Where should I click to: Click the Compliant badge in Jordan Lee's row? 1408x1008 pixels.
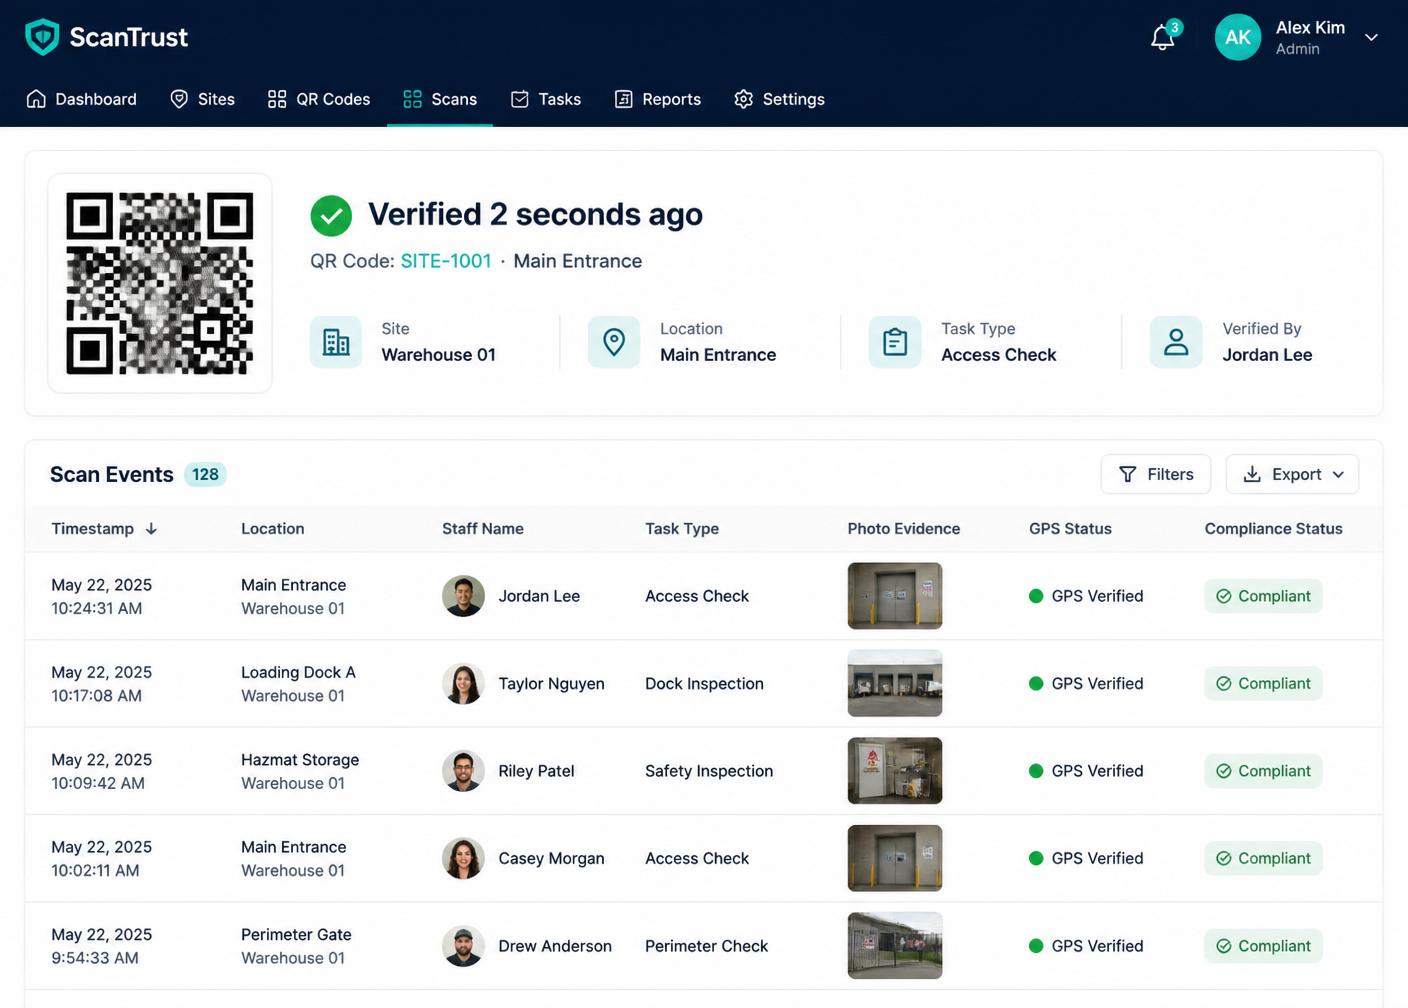pos(1263,596)
